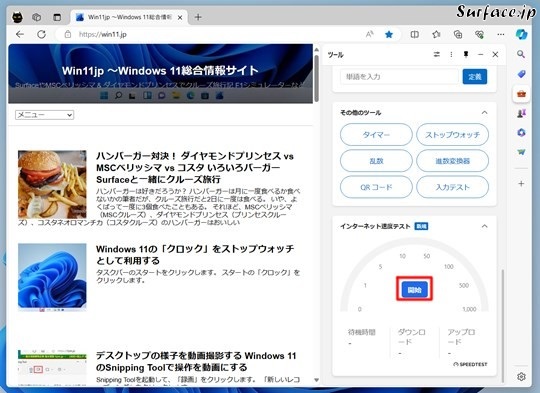Screen dimensions: 540x393
Task: Click the SPEEDTEST logo link
Action: point(470,364)
